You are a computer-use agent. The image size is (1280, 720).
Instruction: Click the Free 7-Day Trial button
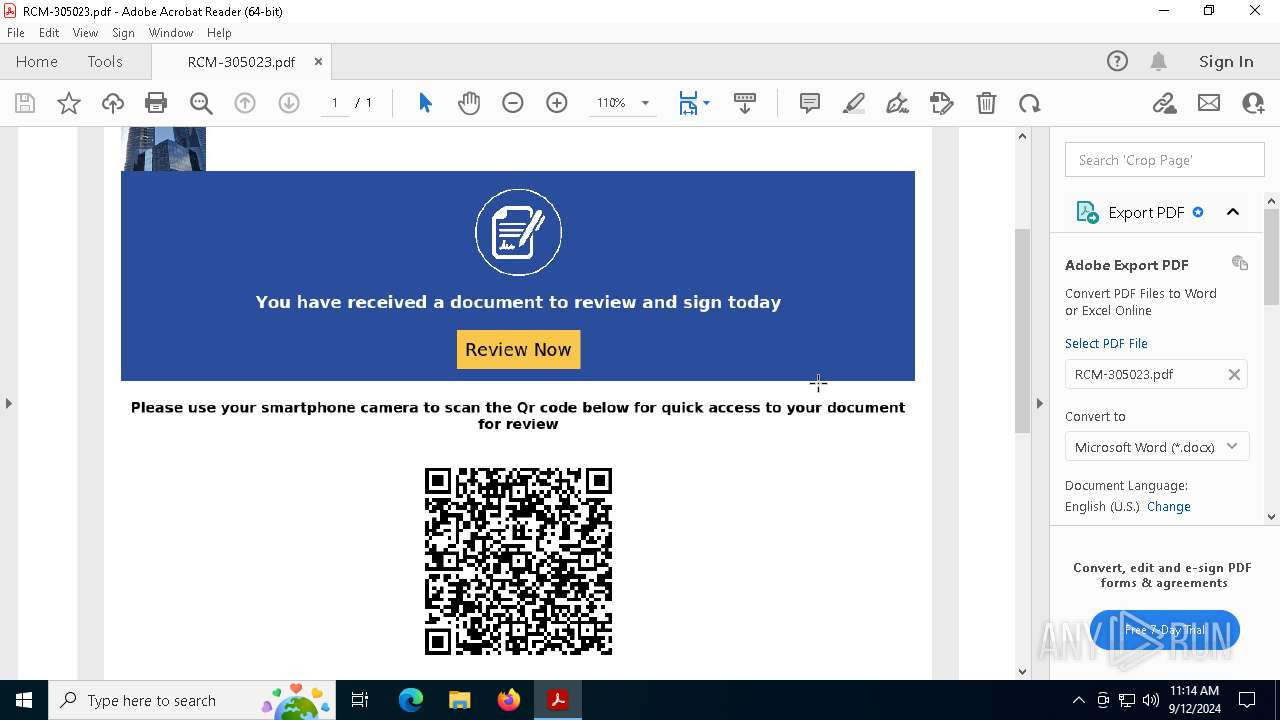click(1165, 630)
